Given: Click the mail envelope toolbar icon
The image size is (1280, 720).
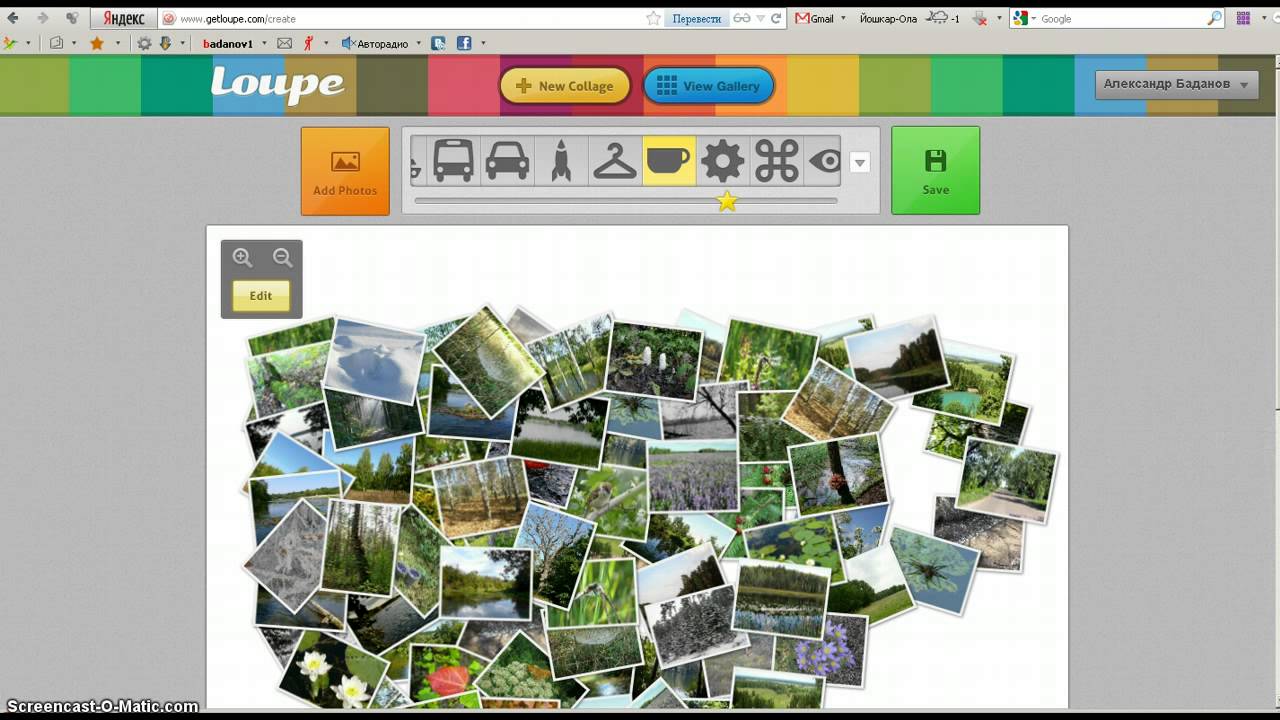Looking at the screenshot, I should (285, 43).
